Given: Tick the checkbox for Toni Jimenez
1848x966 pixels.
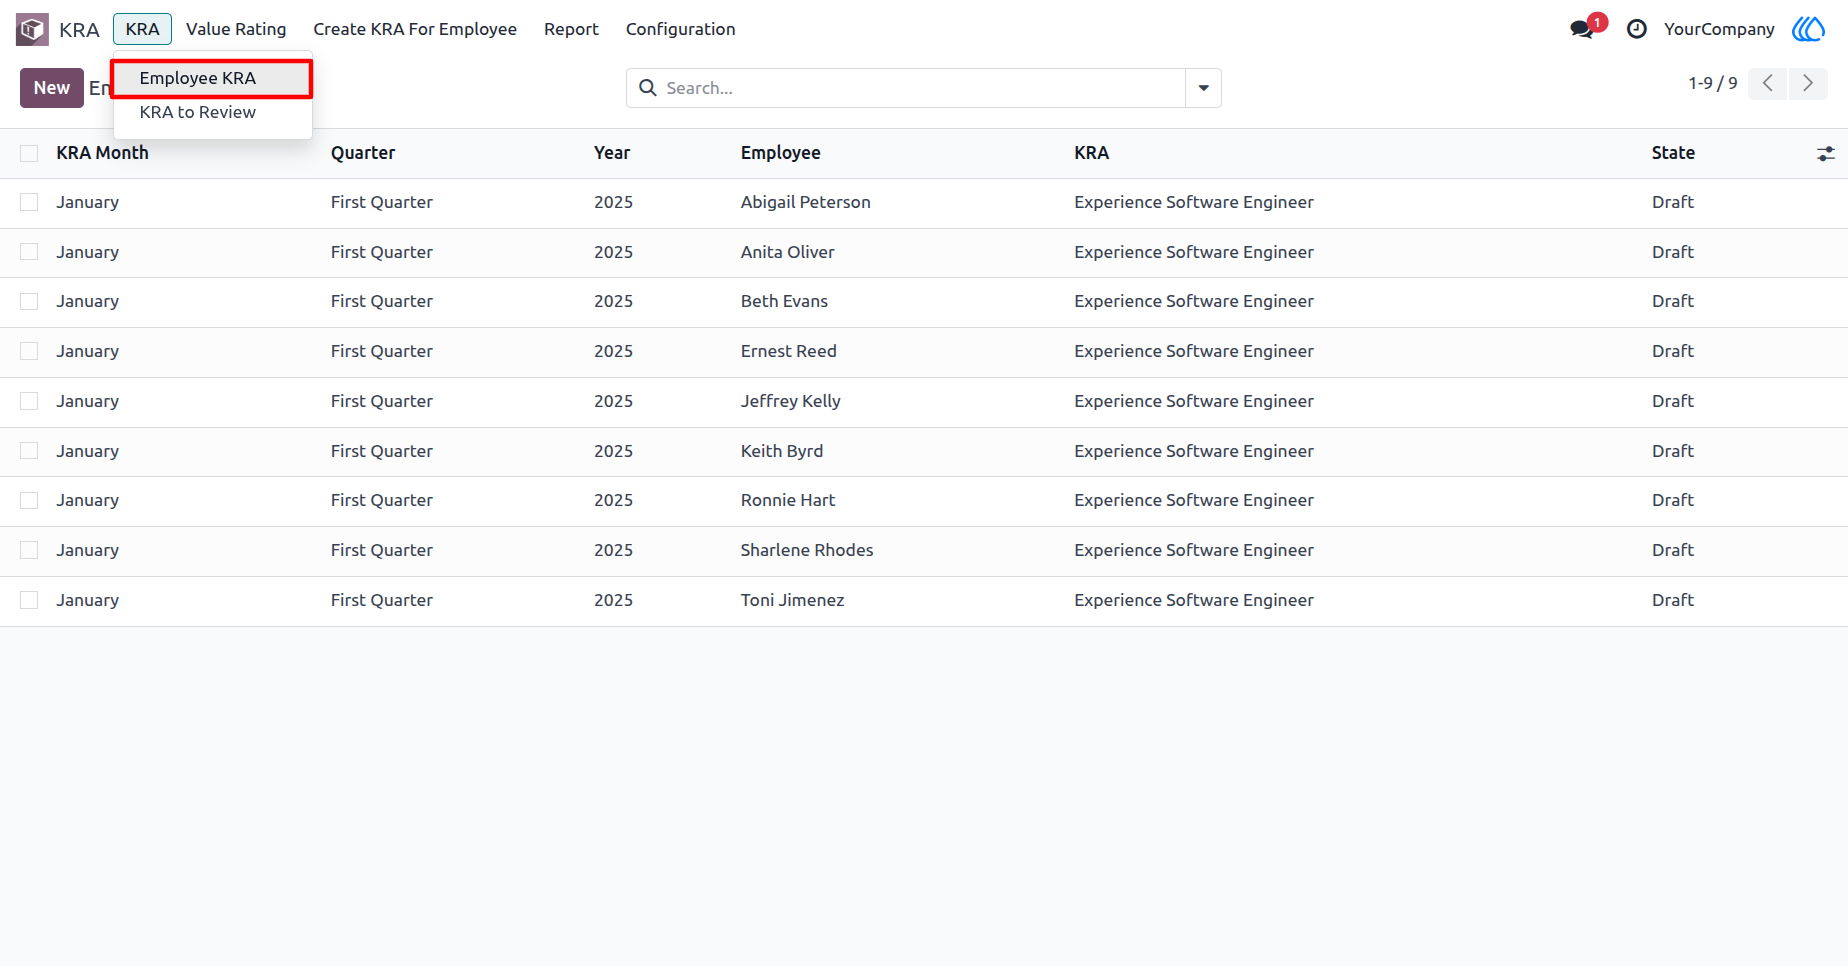Looking at the screenshot, I should coord(29,600).
